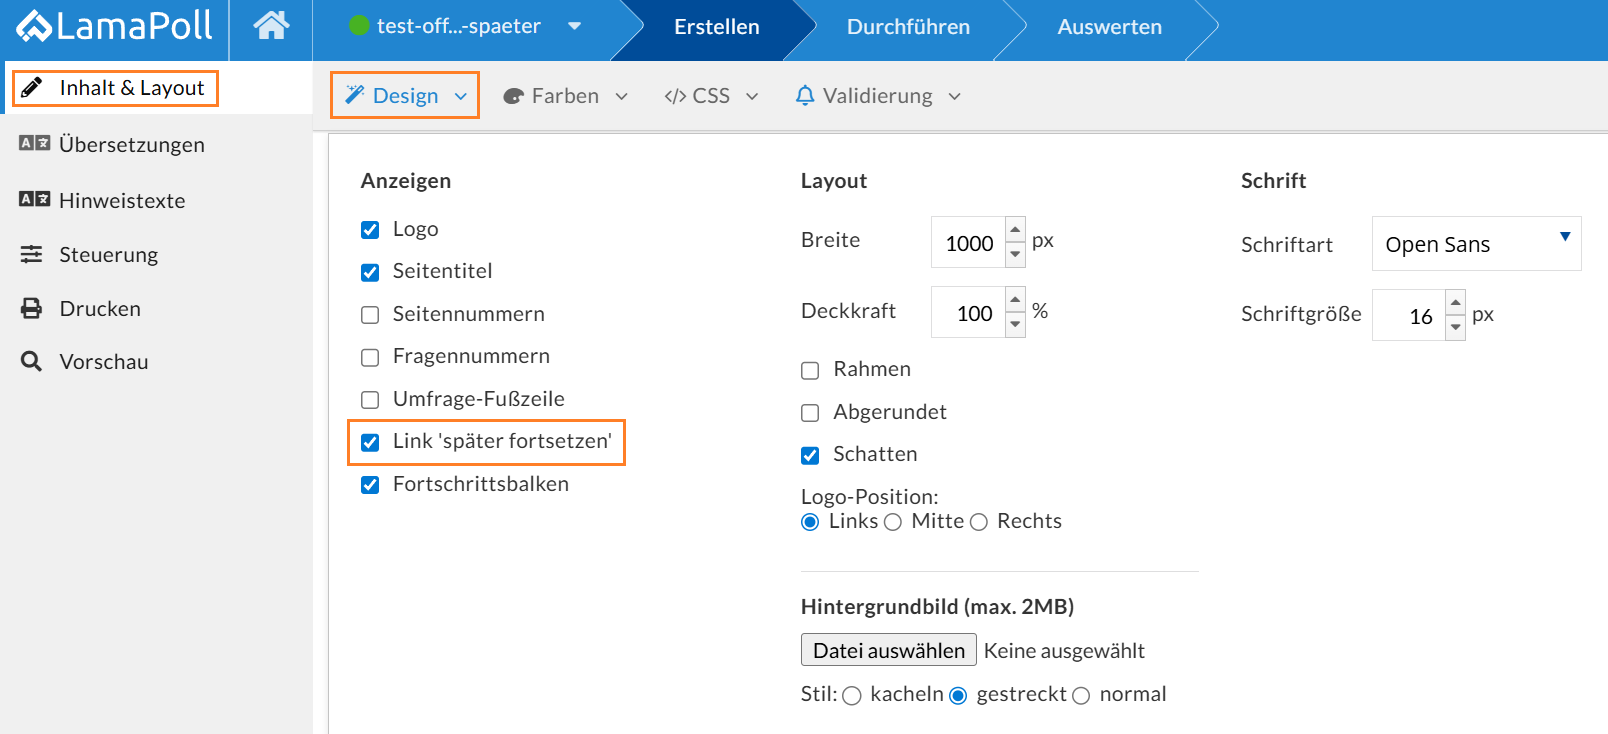Select Mitte logo position

tap(893, 522)
